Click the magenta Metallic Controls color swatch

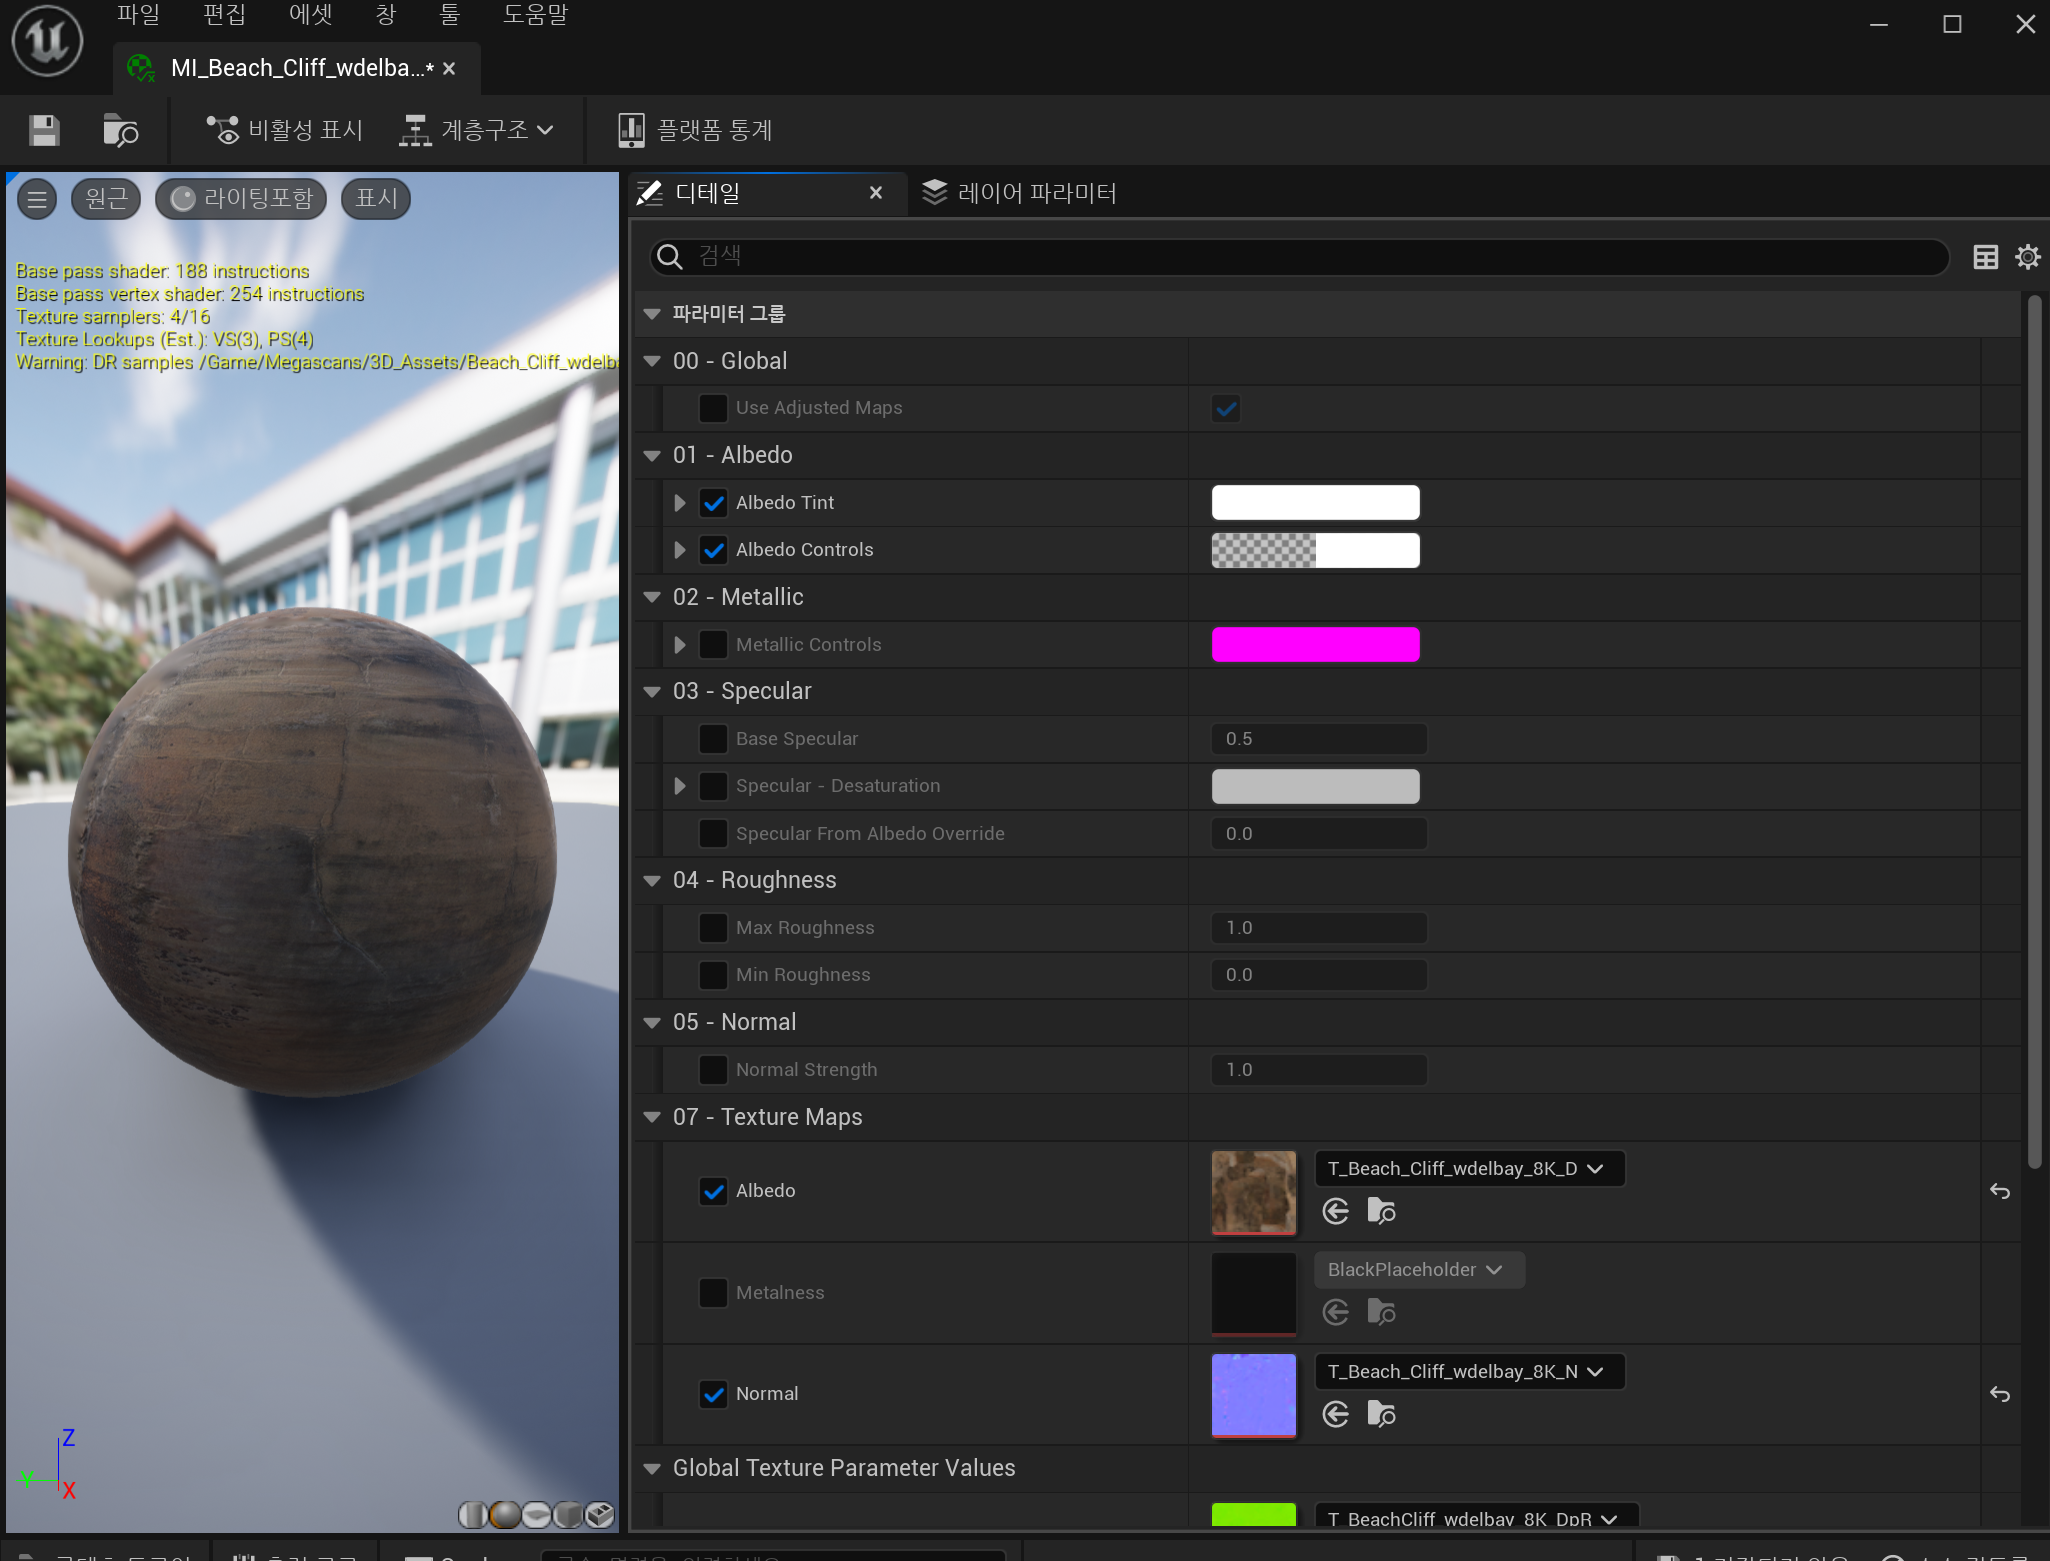tap(1315, 645)
